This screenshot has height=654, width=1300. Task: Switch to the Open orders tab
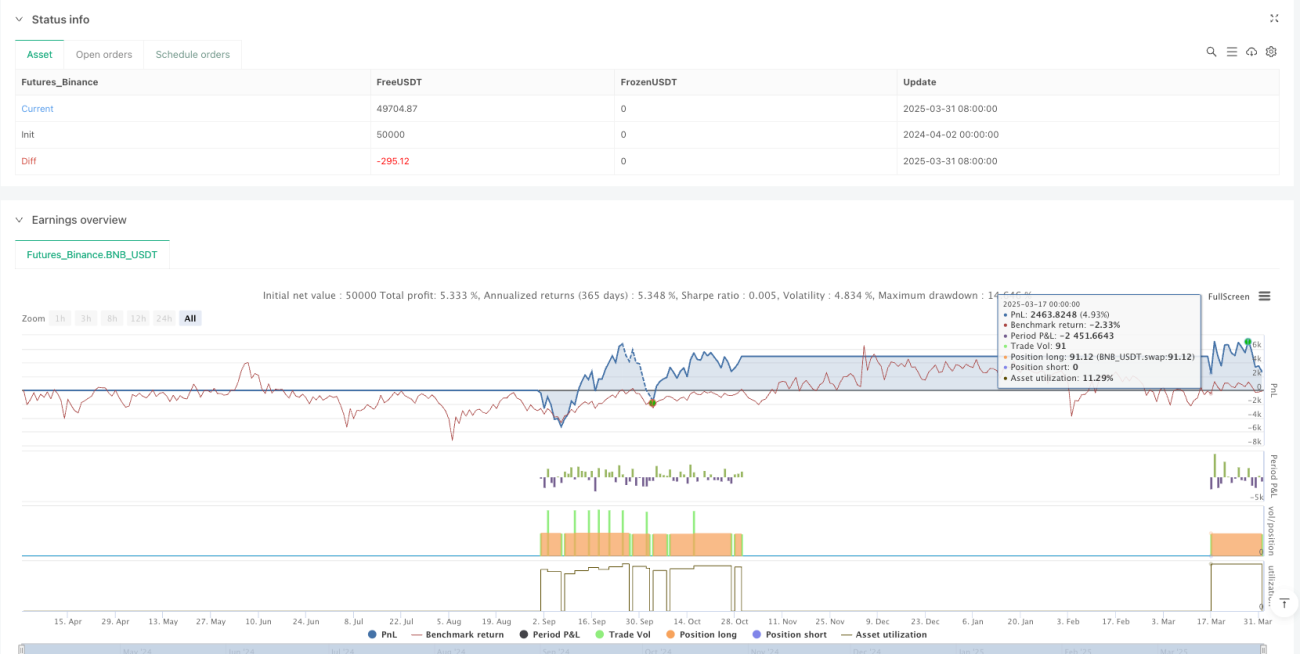coord(104,54)
